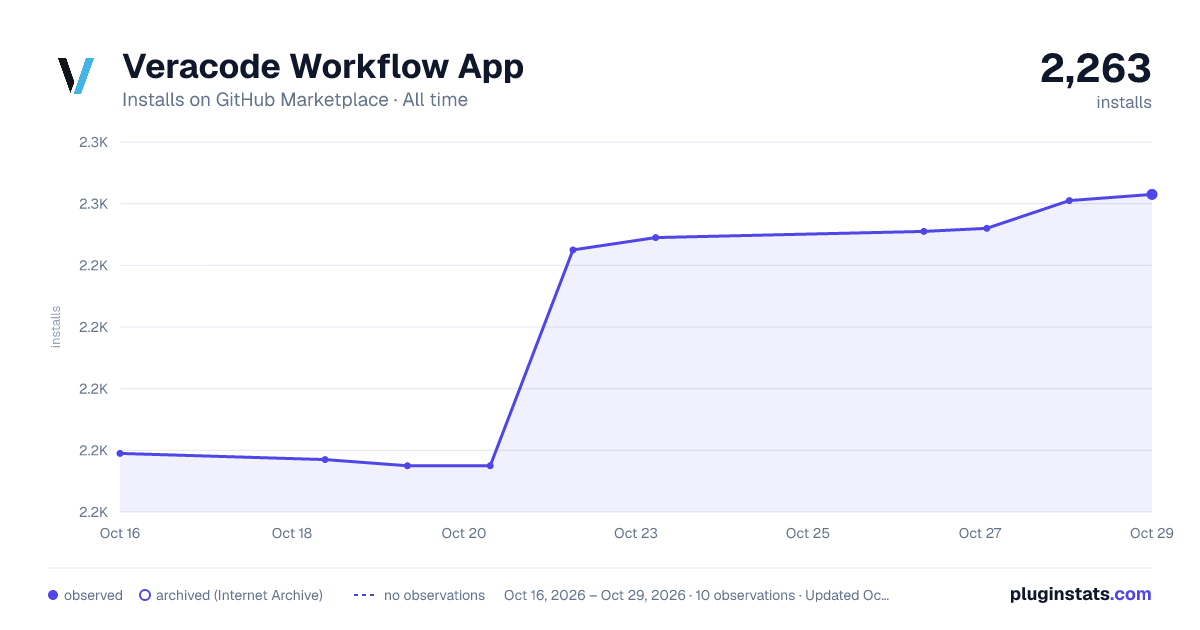Click the 'Oct 18' x-axis label
The height and width of the screenshot is (630, 1200).
click(292, 533)
